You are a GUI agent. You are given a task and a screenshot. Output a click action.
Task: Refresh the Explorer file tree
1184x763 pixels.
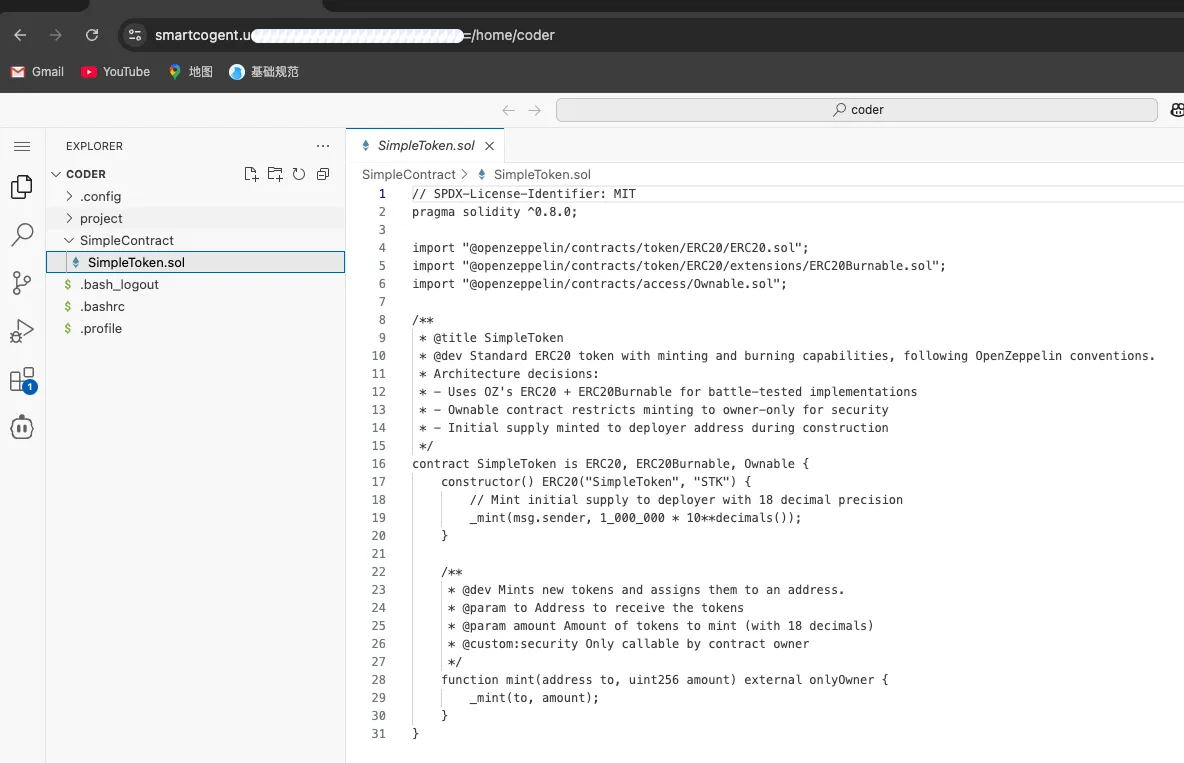(x=299, y=175)
